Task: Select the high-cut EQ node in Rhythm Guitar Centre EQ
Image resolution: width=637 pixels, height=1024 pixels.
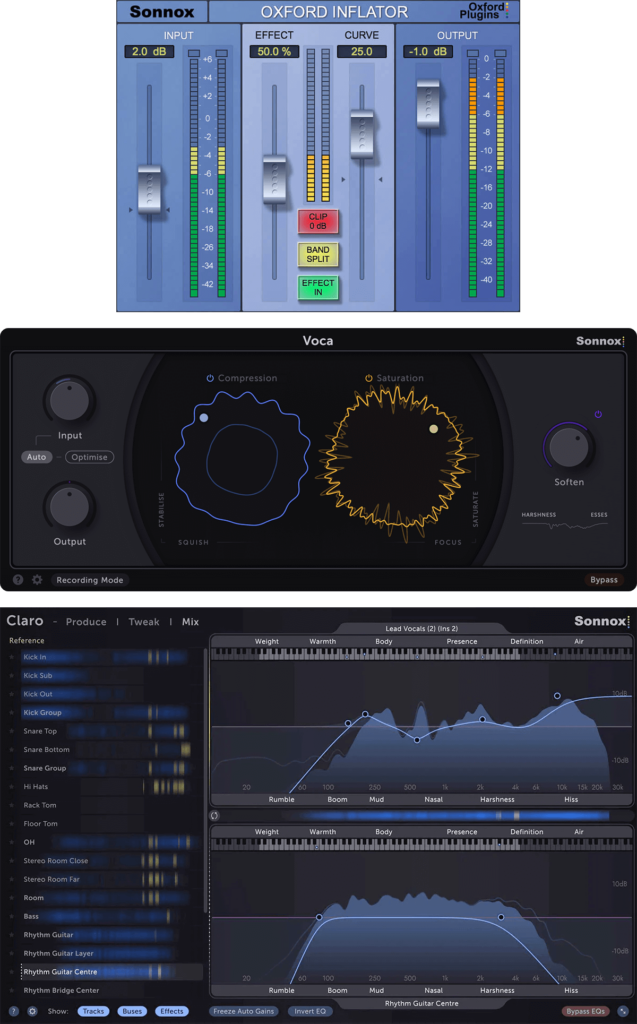Action: point(501,917)
